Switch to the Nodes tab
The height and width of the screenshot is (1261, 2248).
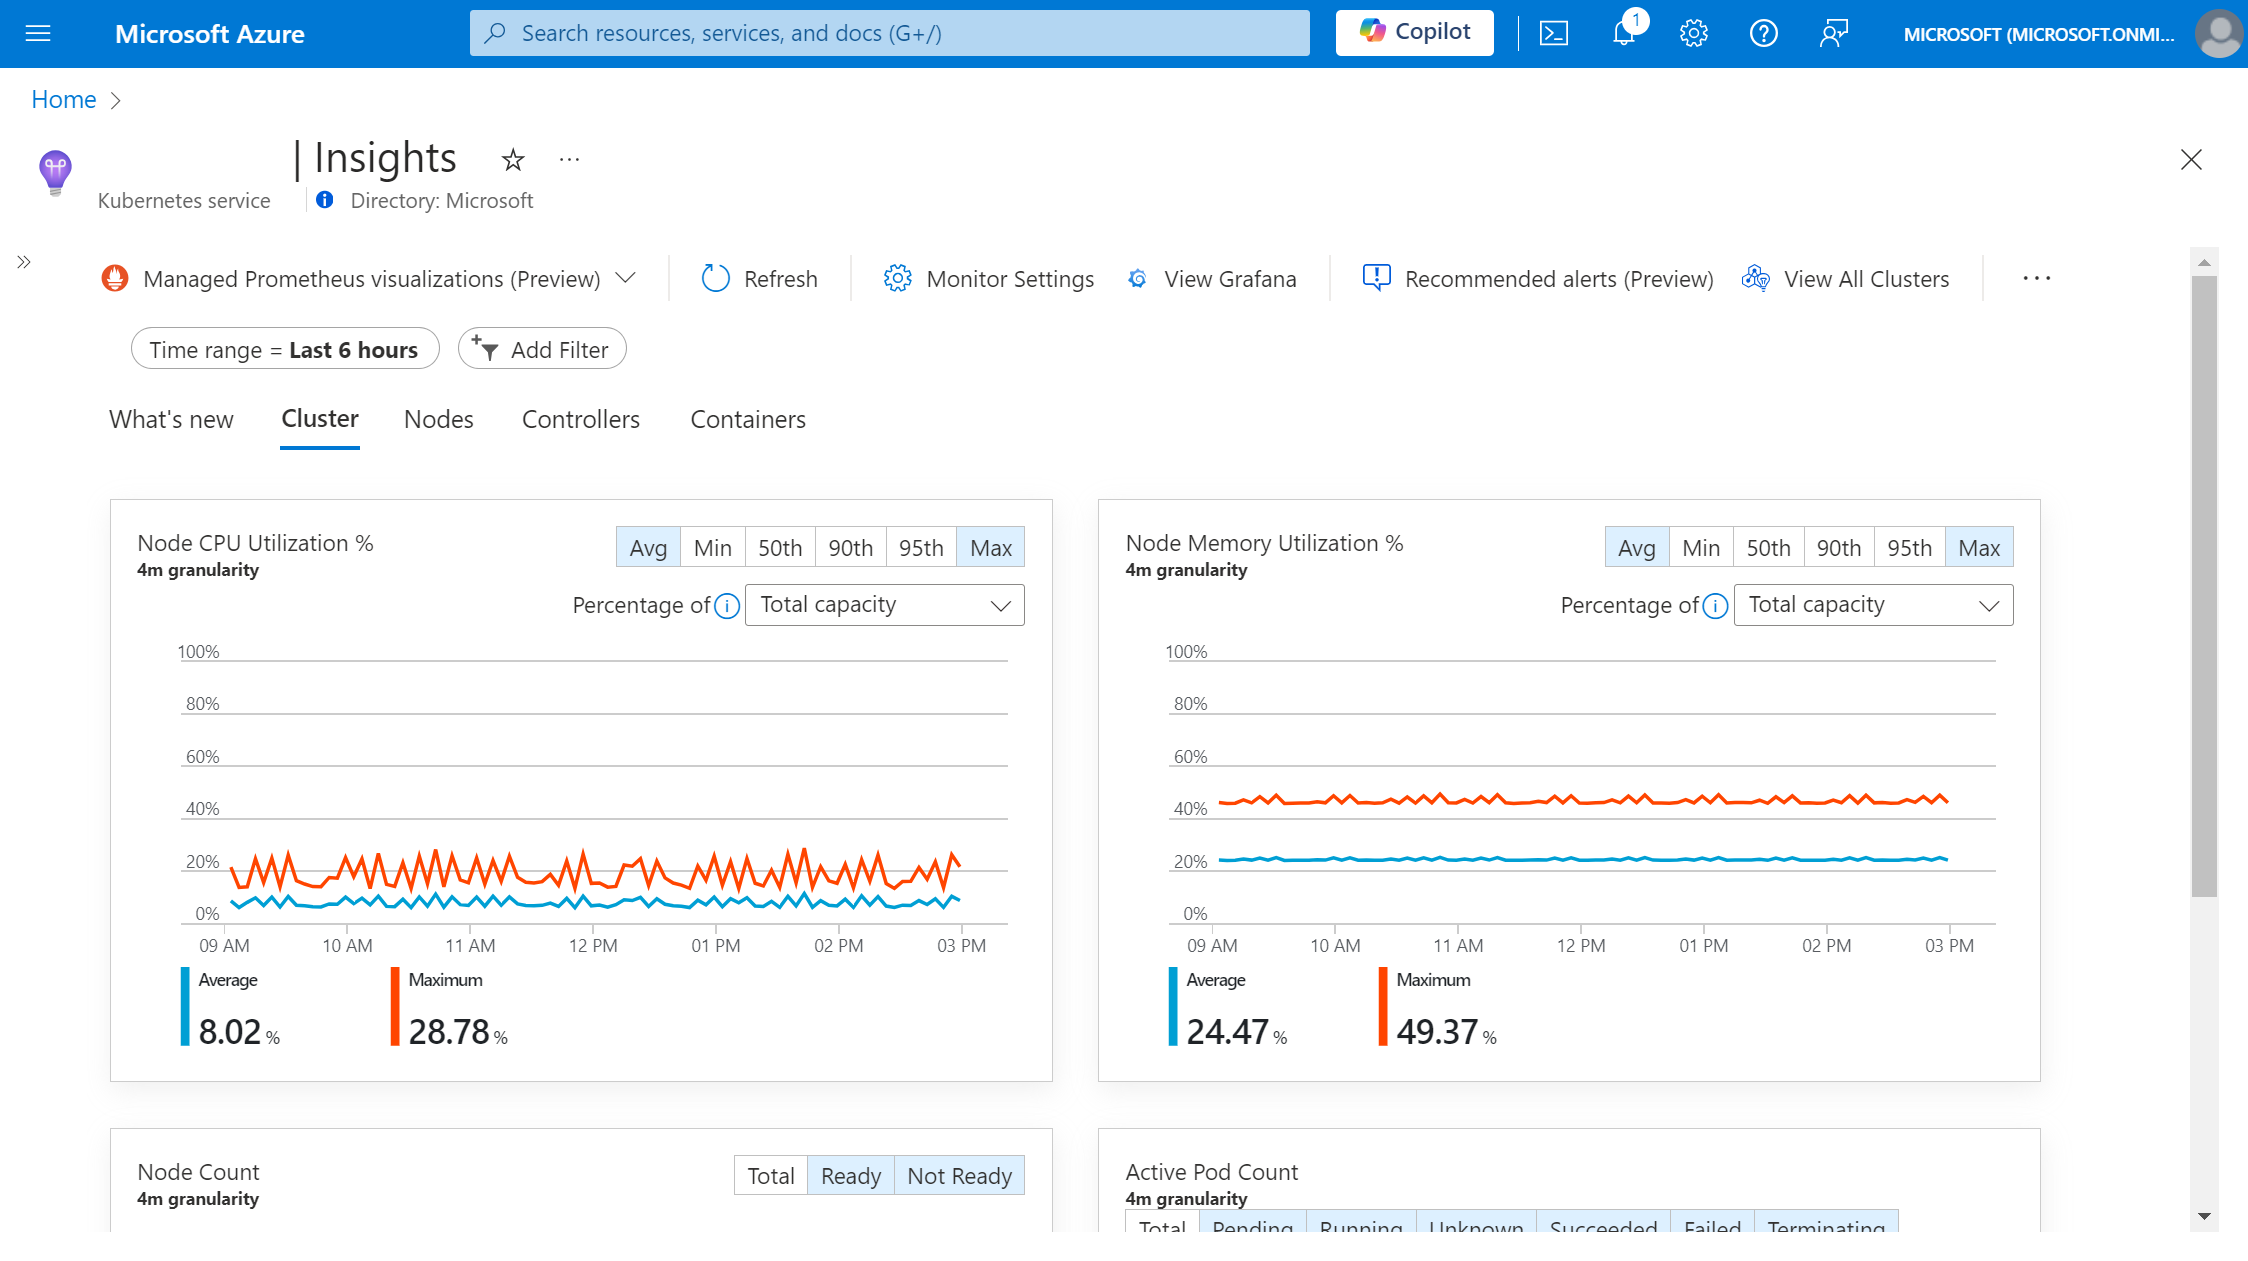click(440, 418)
